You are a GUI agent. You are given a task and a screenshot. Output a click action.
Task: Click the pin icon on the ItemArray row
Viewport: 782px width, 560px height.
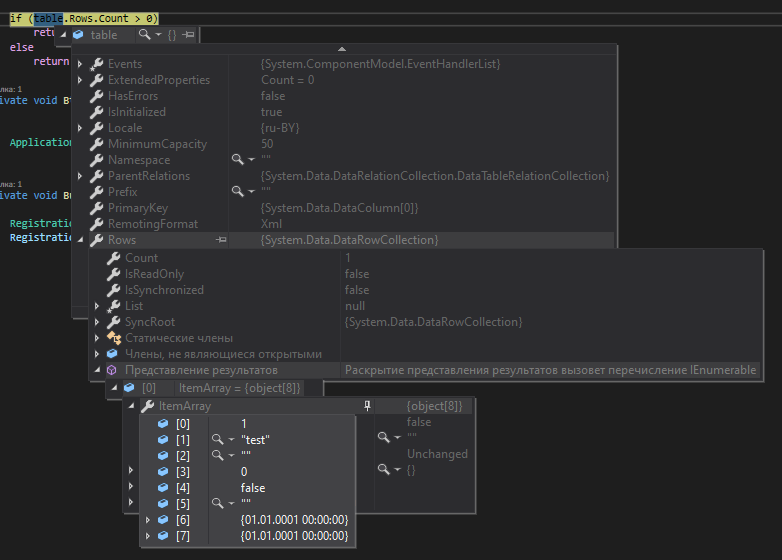click(368, 406)
